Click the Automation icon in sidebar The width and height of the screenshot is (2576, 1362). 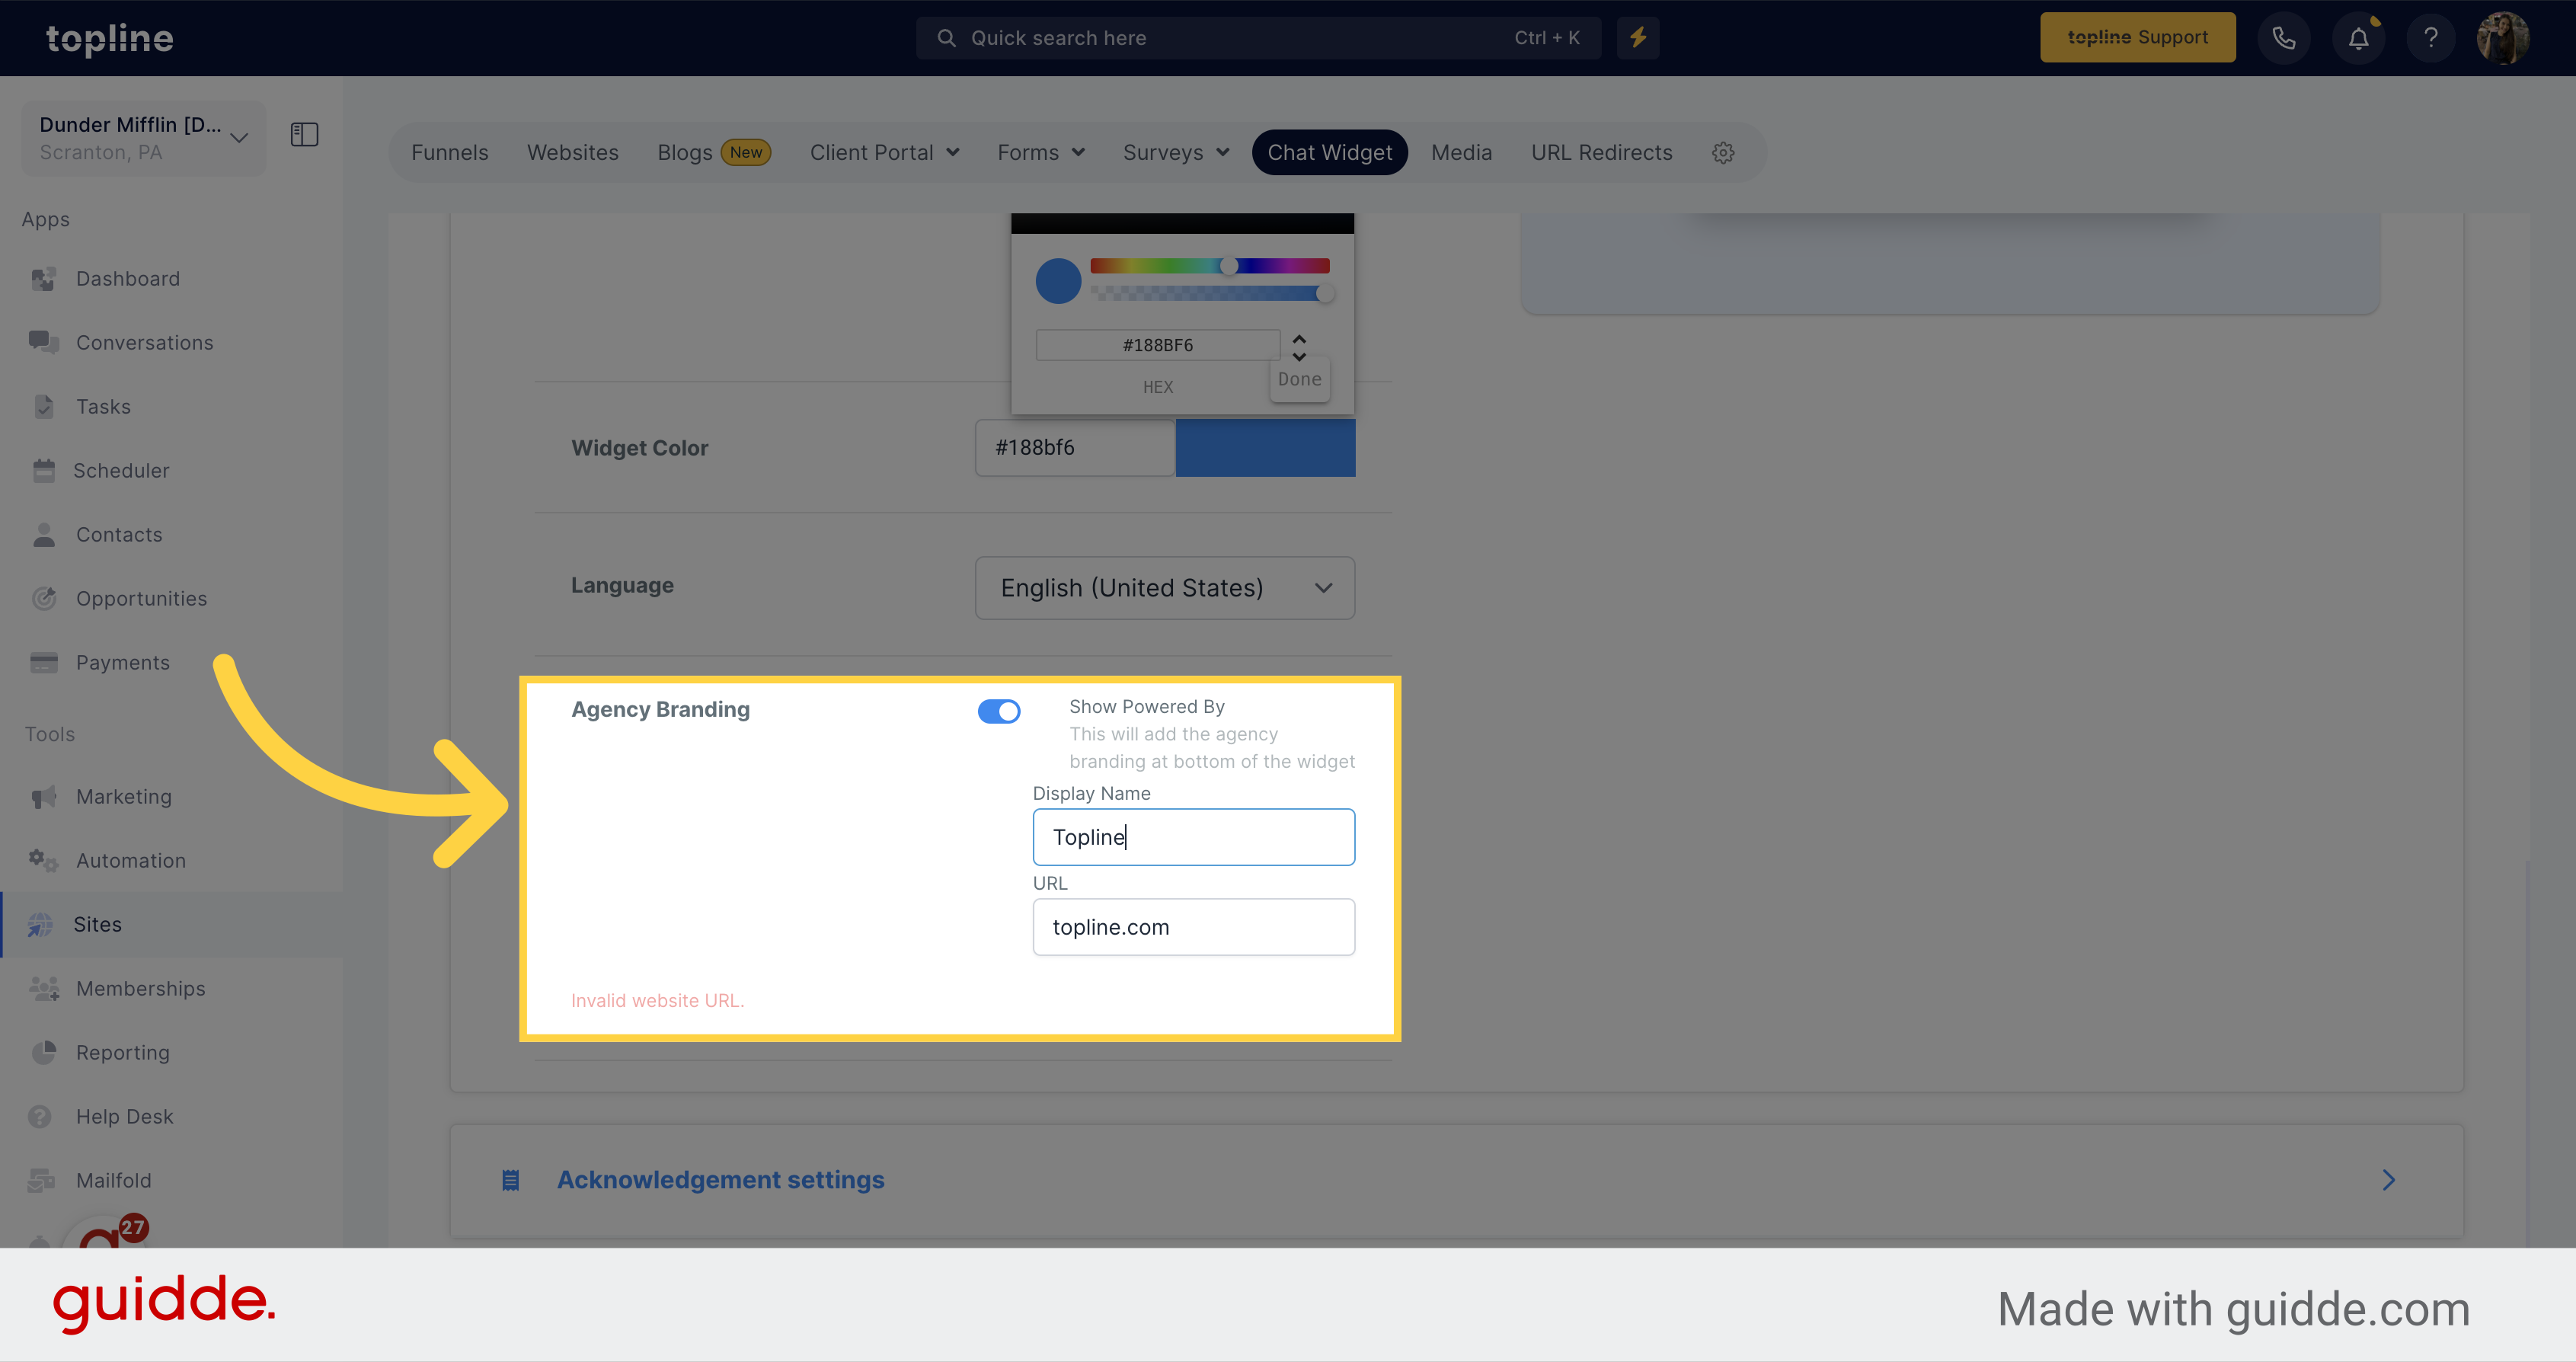click(44, 859)
